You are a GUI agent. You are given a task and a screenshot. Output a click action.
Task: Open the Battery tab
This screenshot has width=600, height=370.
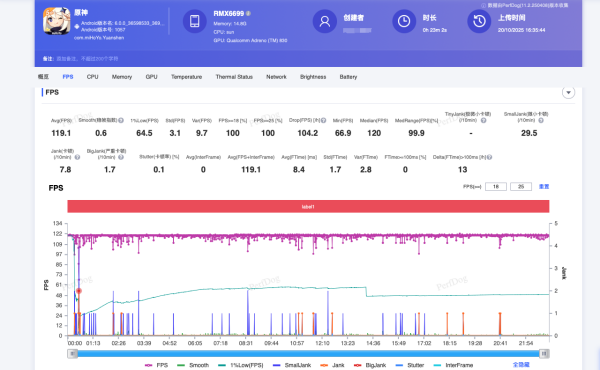click(x=348, y=77)
